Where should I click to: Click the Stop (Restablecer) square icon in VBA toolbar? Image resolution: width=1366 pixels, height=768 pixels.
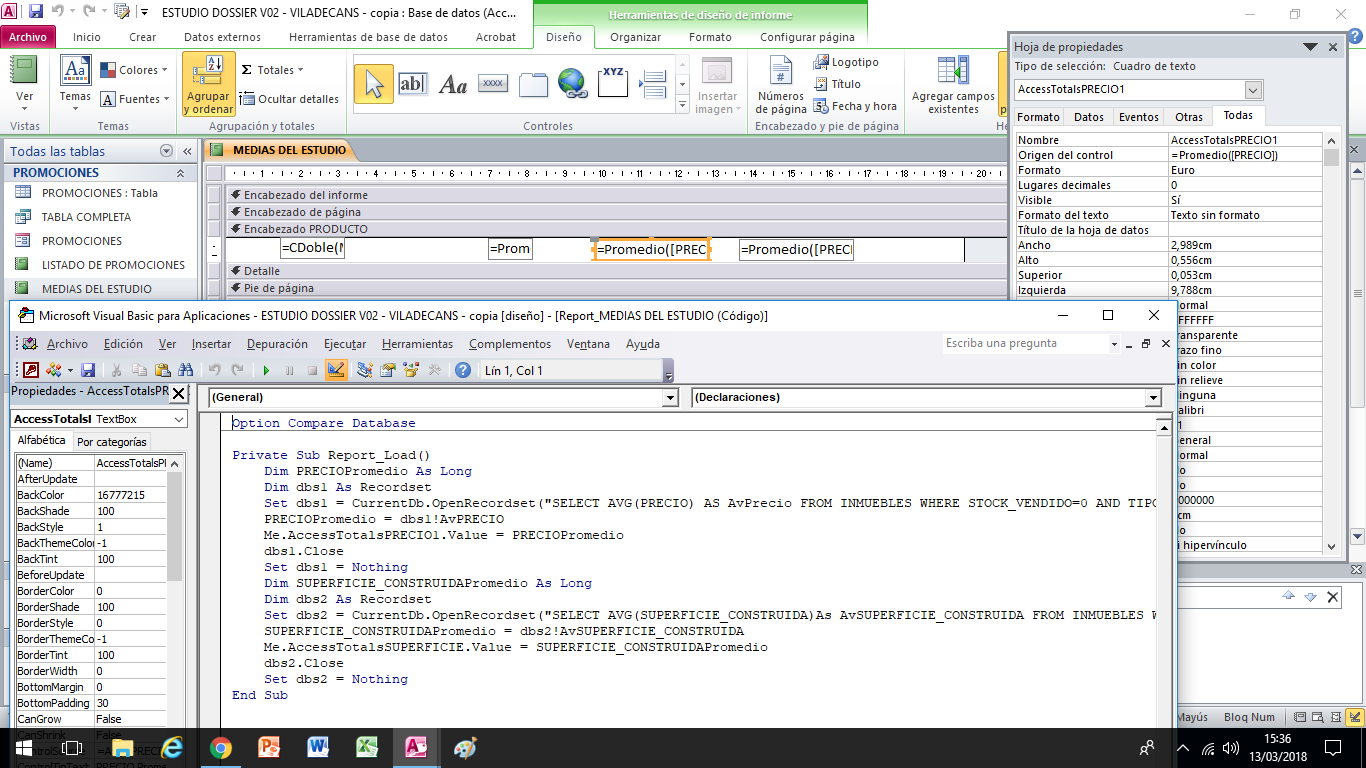click(312, 370)
